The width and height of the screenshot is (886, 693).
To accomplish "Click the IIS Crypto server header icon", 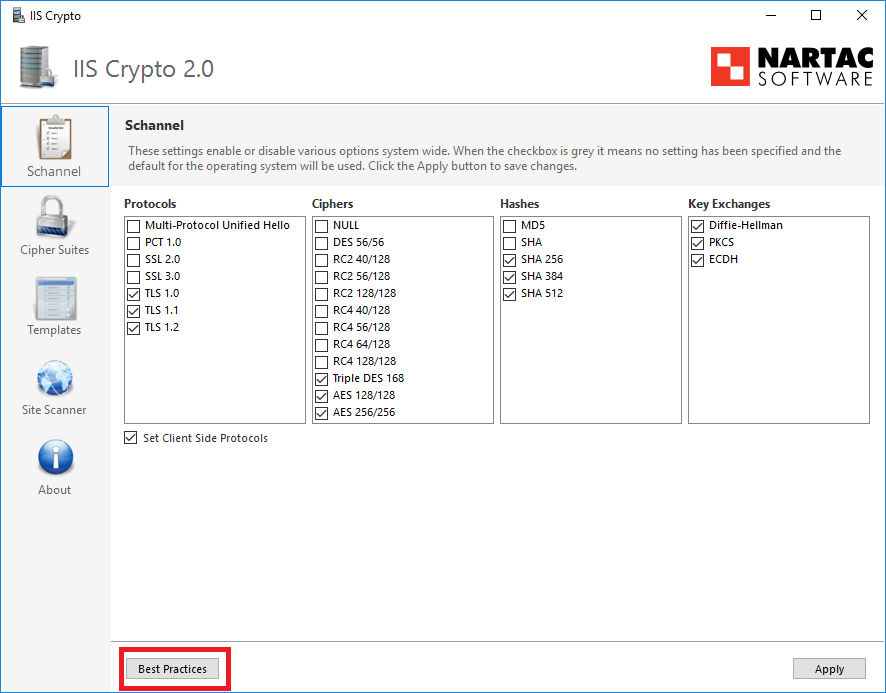I will tap(38, 67).
